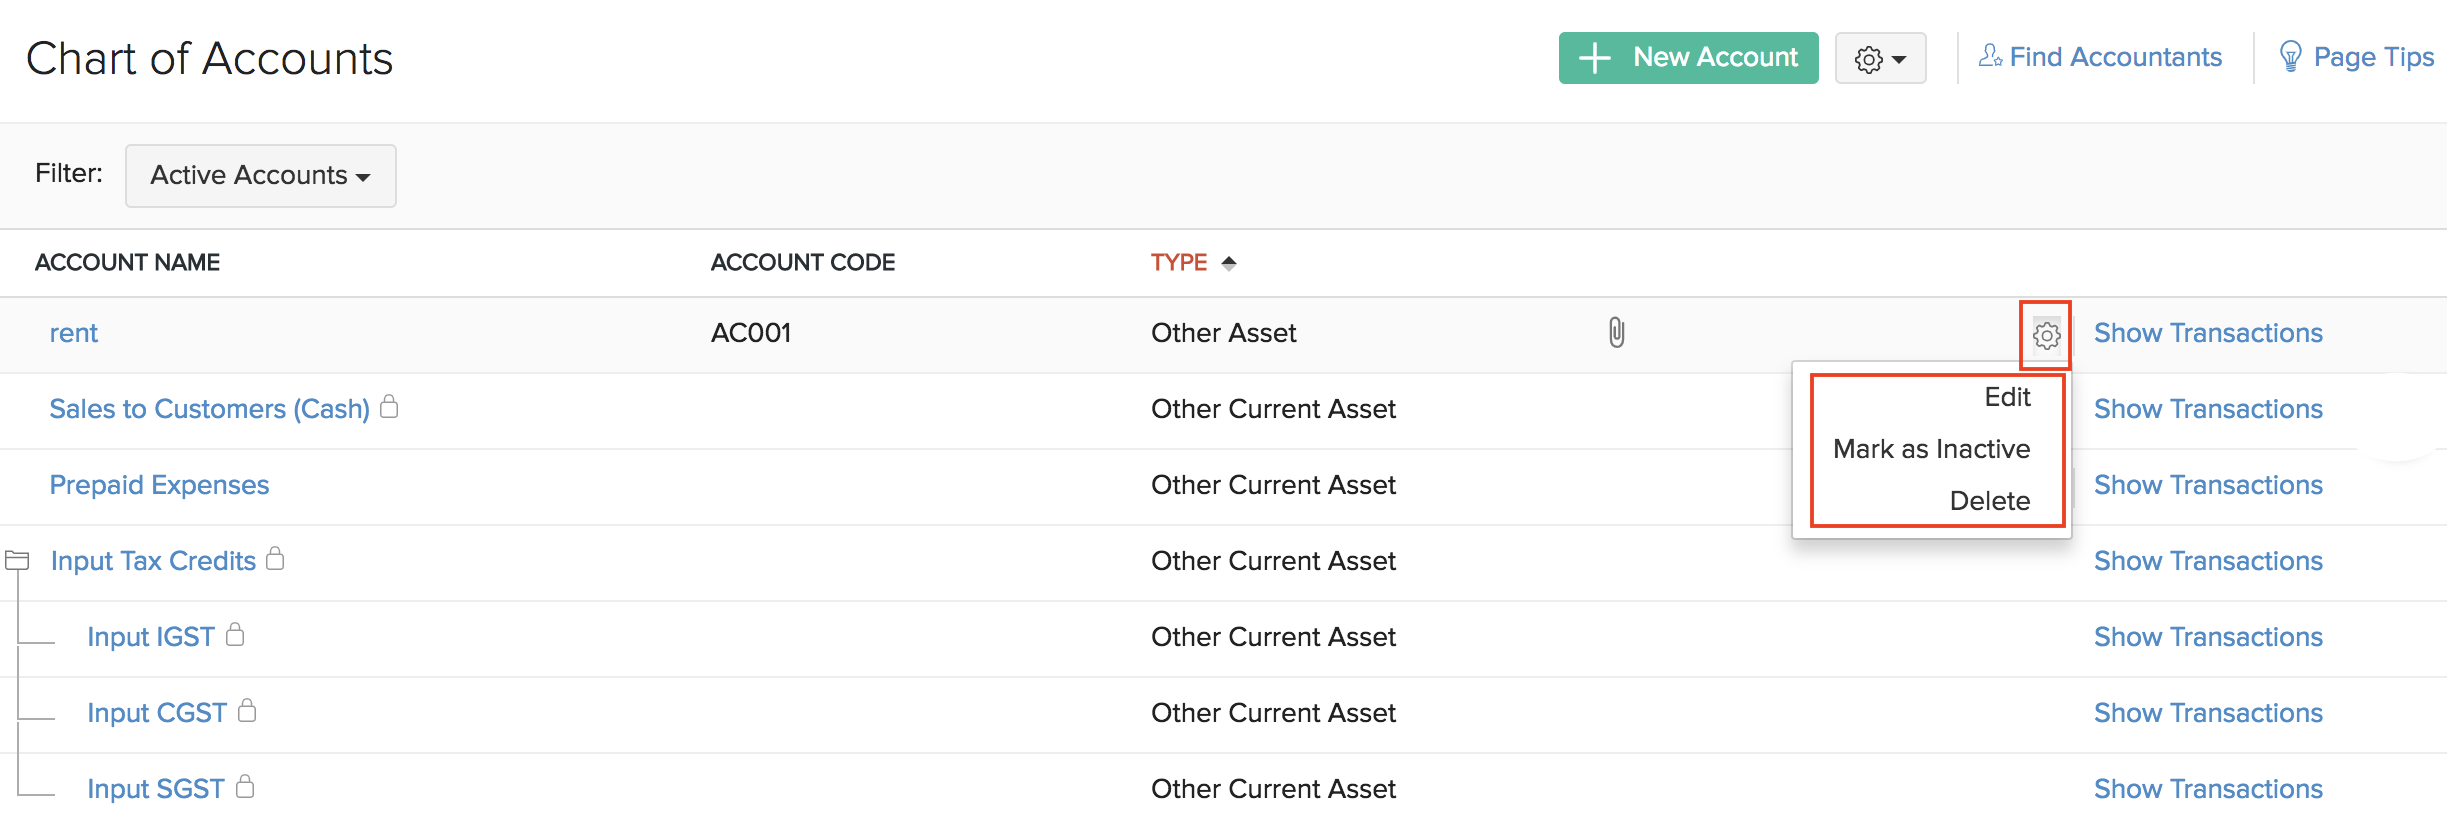Click the lock icon beside Sales to Customers (Cash)
This screenshot has height=828, width=2447.
click(x=390, y=407)
